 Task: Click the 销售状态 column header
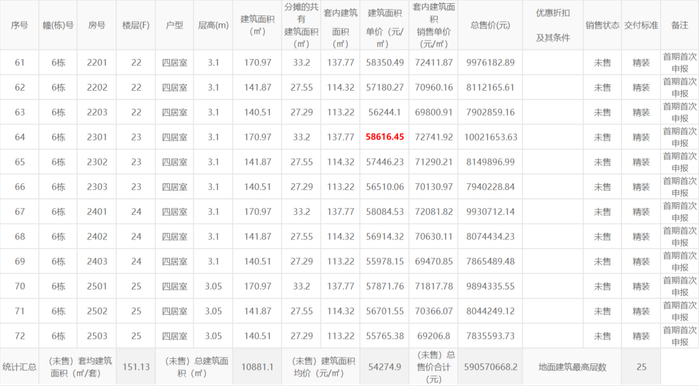point(602,25)
